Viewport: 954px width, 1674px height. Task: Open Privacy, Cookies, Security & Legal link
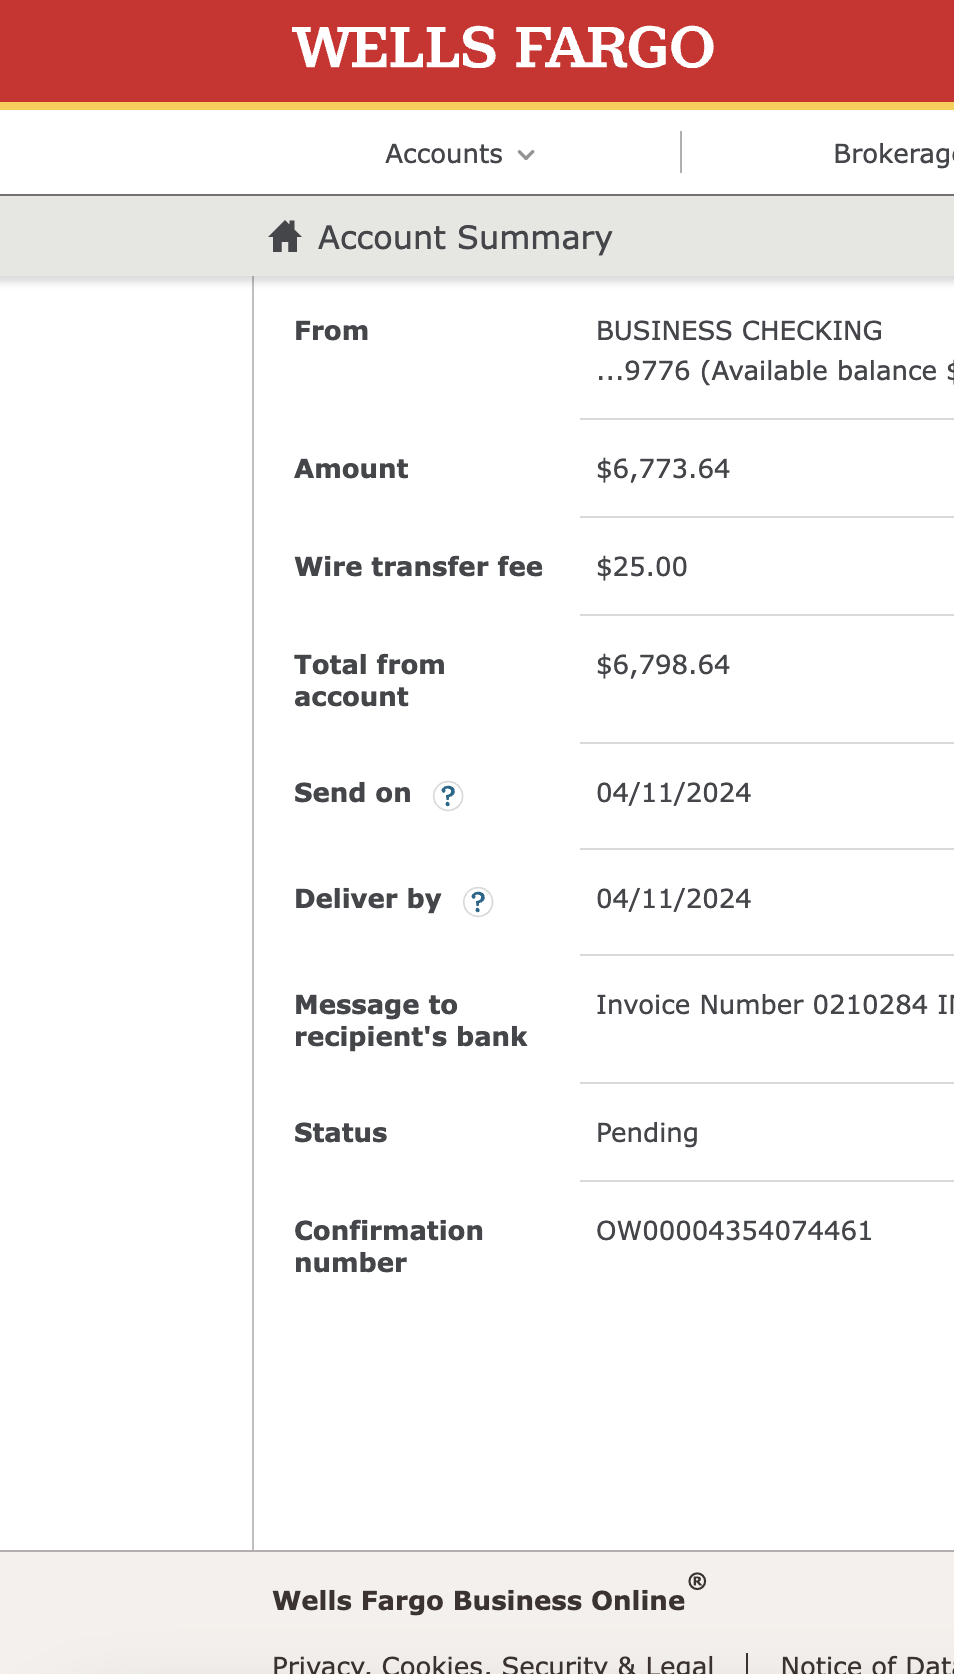(493, 1663)
